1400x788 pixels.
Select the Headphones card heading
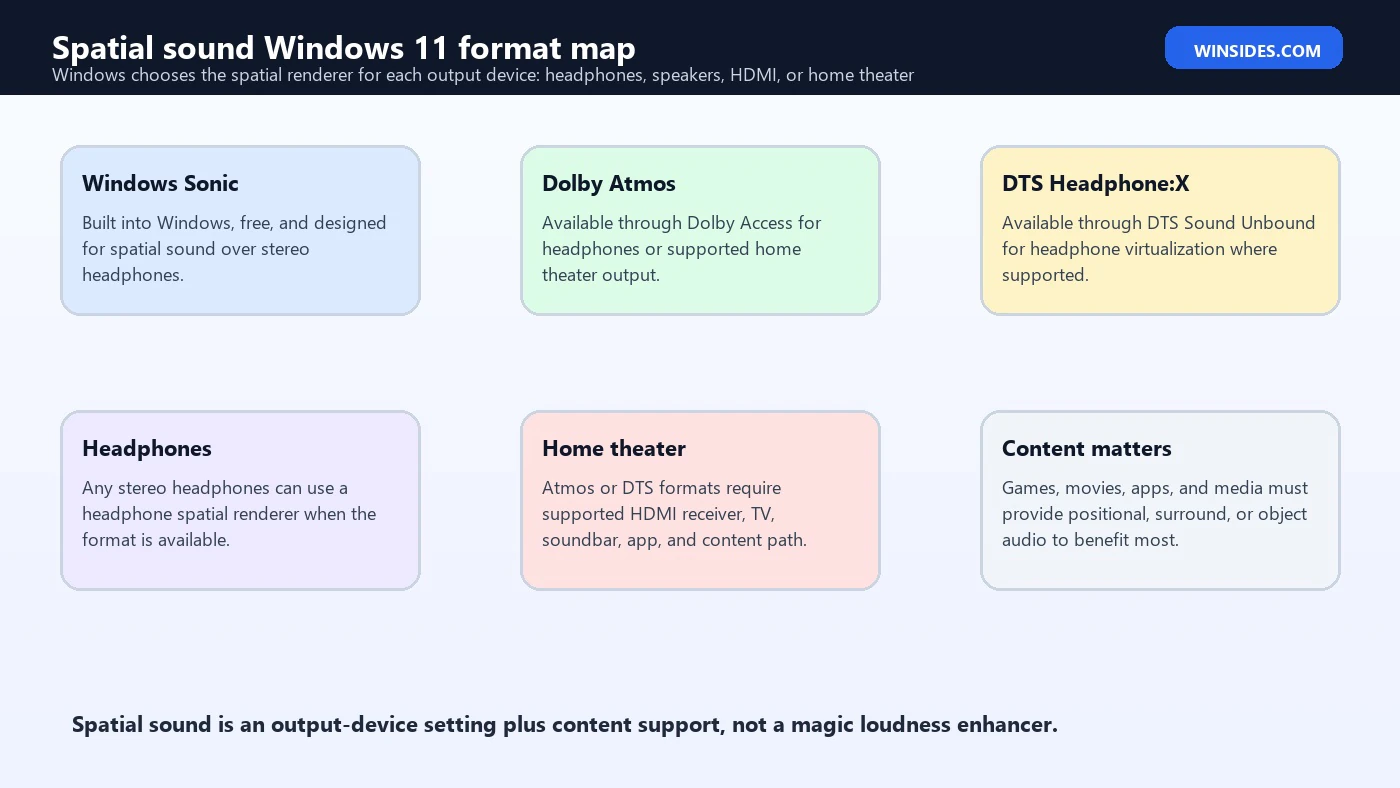point(147,448)
